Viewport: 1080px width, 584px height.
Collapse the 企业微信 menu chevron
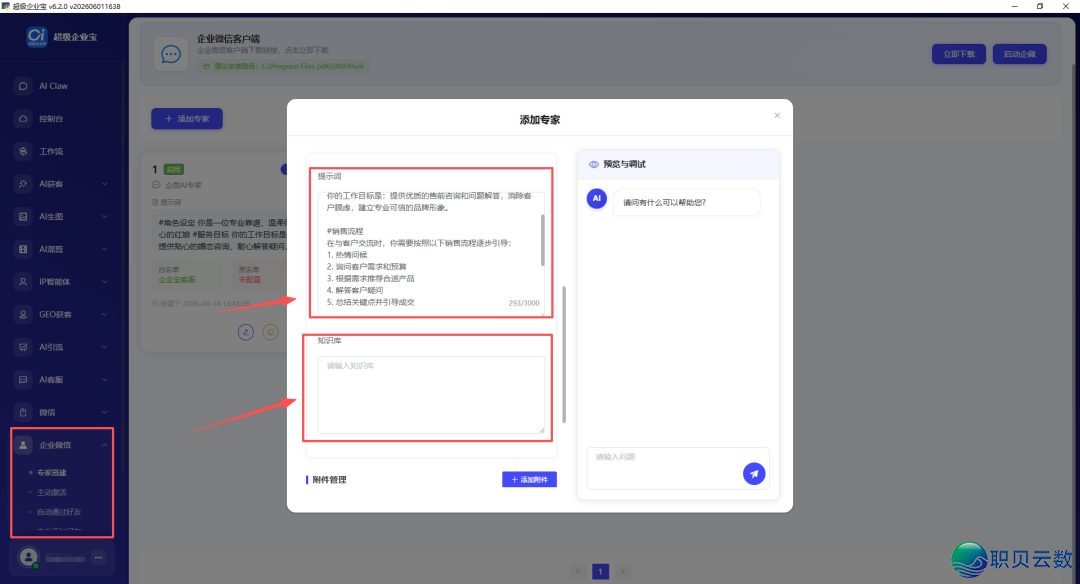point(105,445)
